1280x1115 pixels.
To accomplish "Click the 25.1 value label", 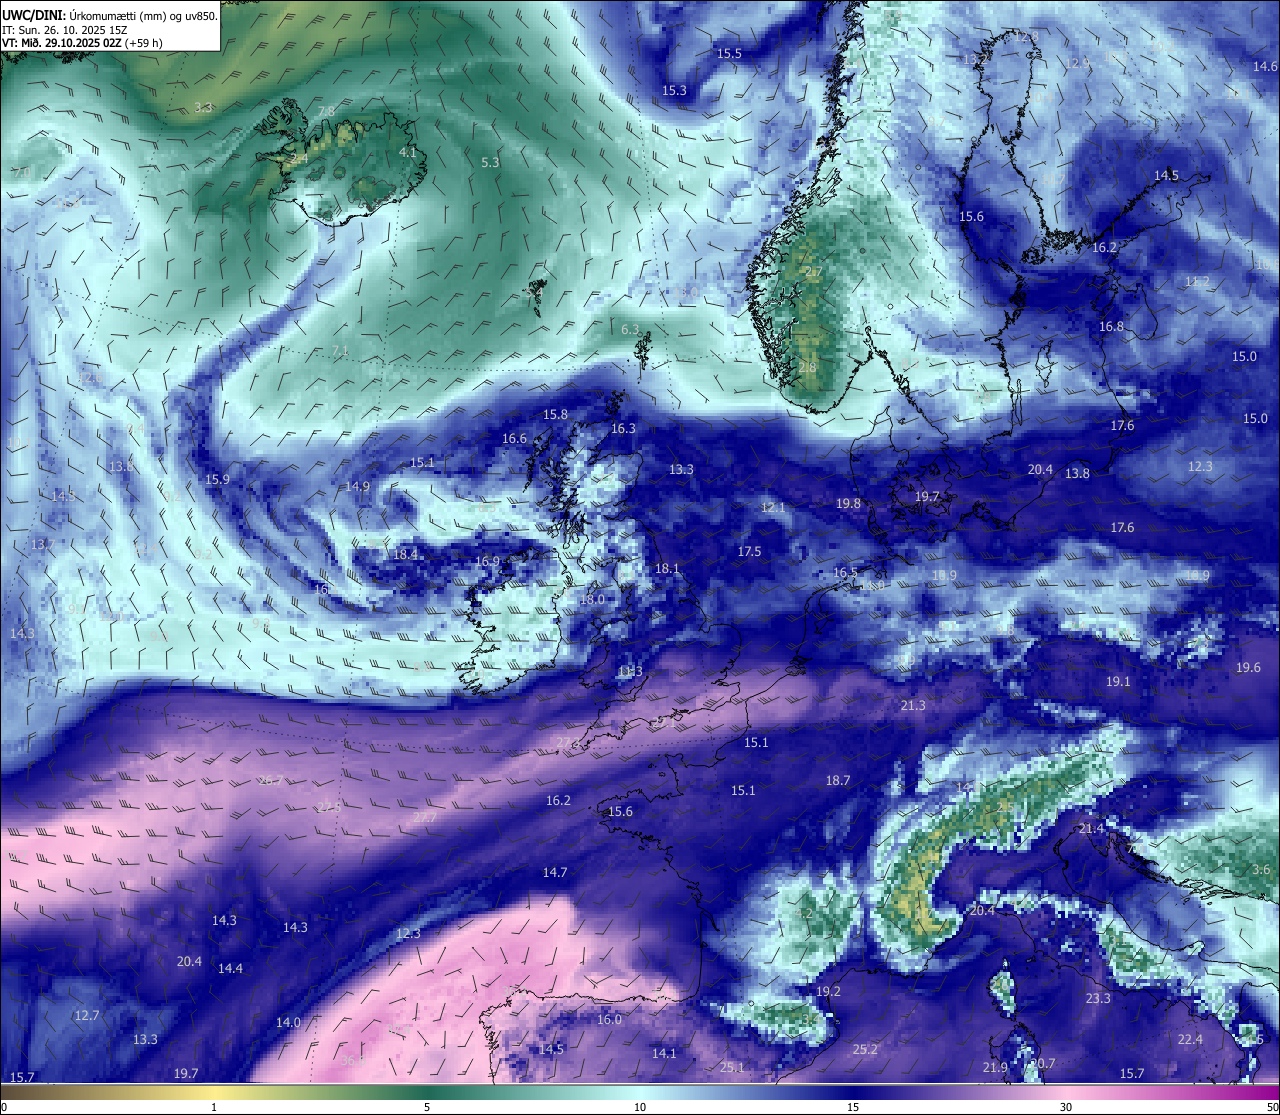I will click(x=732, y=1067).
